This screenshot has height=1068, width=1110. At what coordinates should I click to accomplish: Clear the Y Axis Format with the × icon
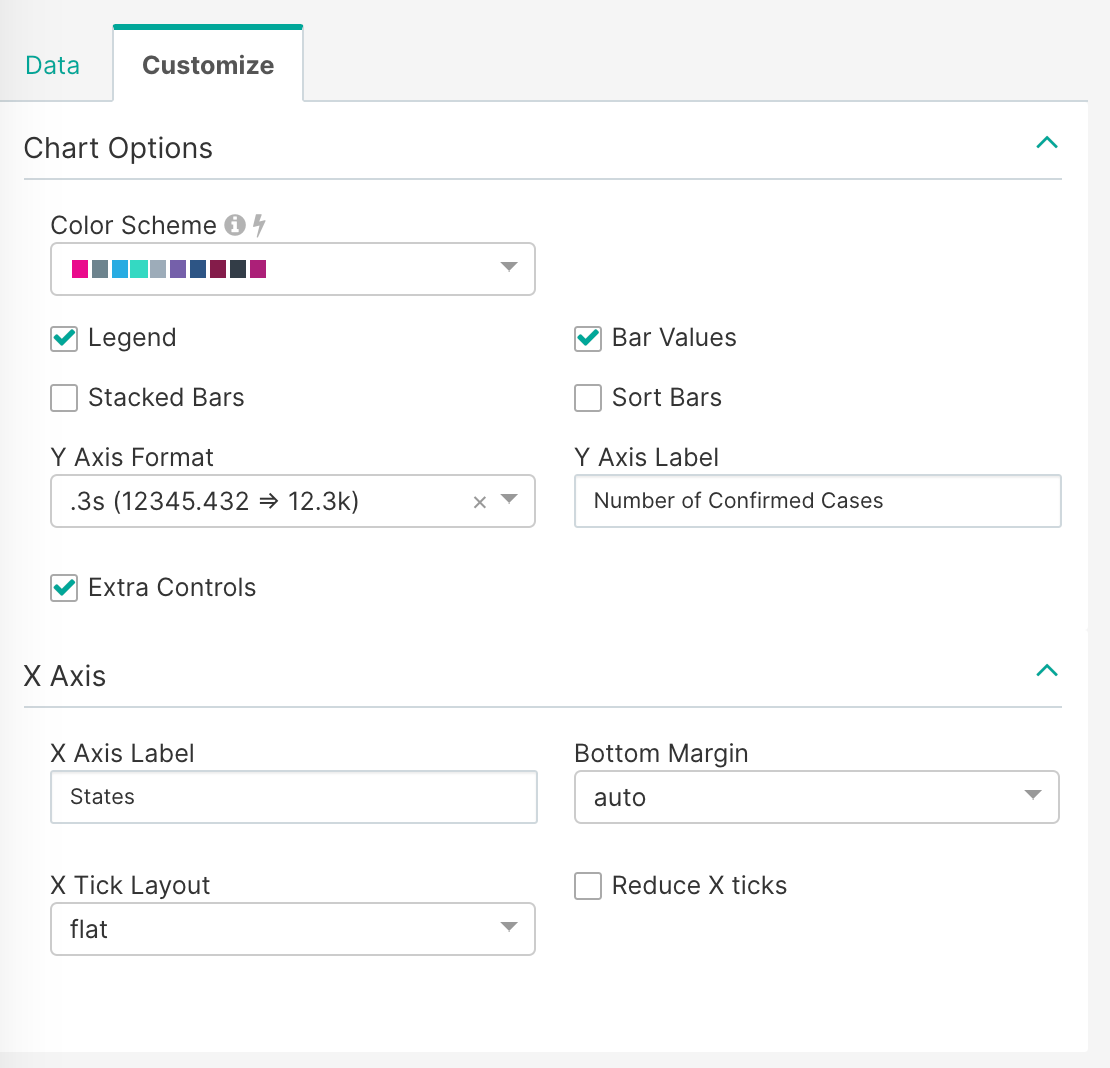click(479, 501)
